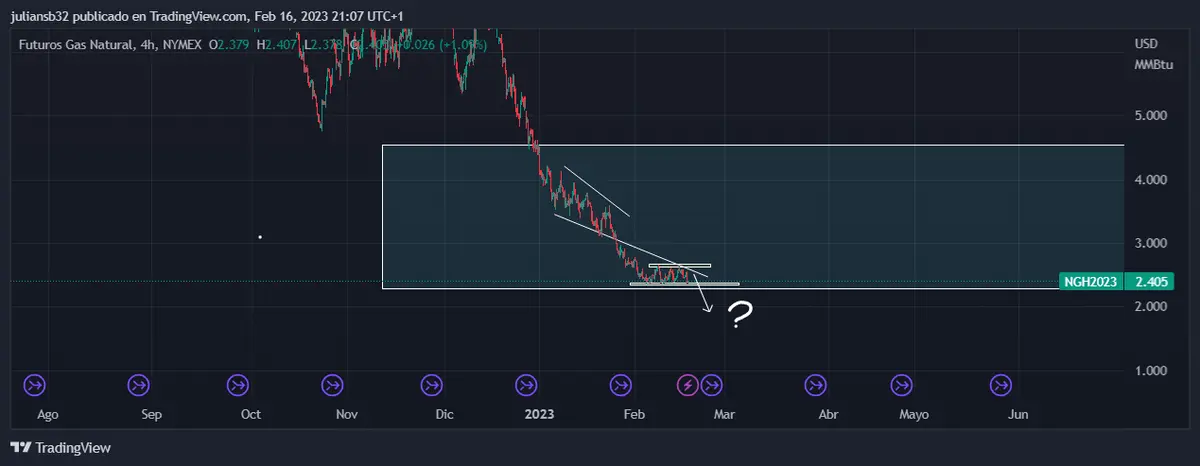Open the rollover event icon above Mayo
The width and height of the screenshot is (1200, 466).
(902, 384)
